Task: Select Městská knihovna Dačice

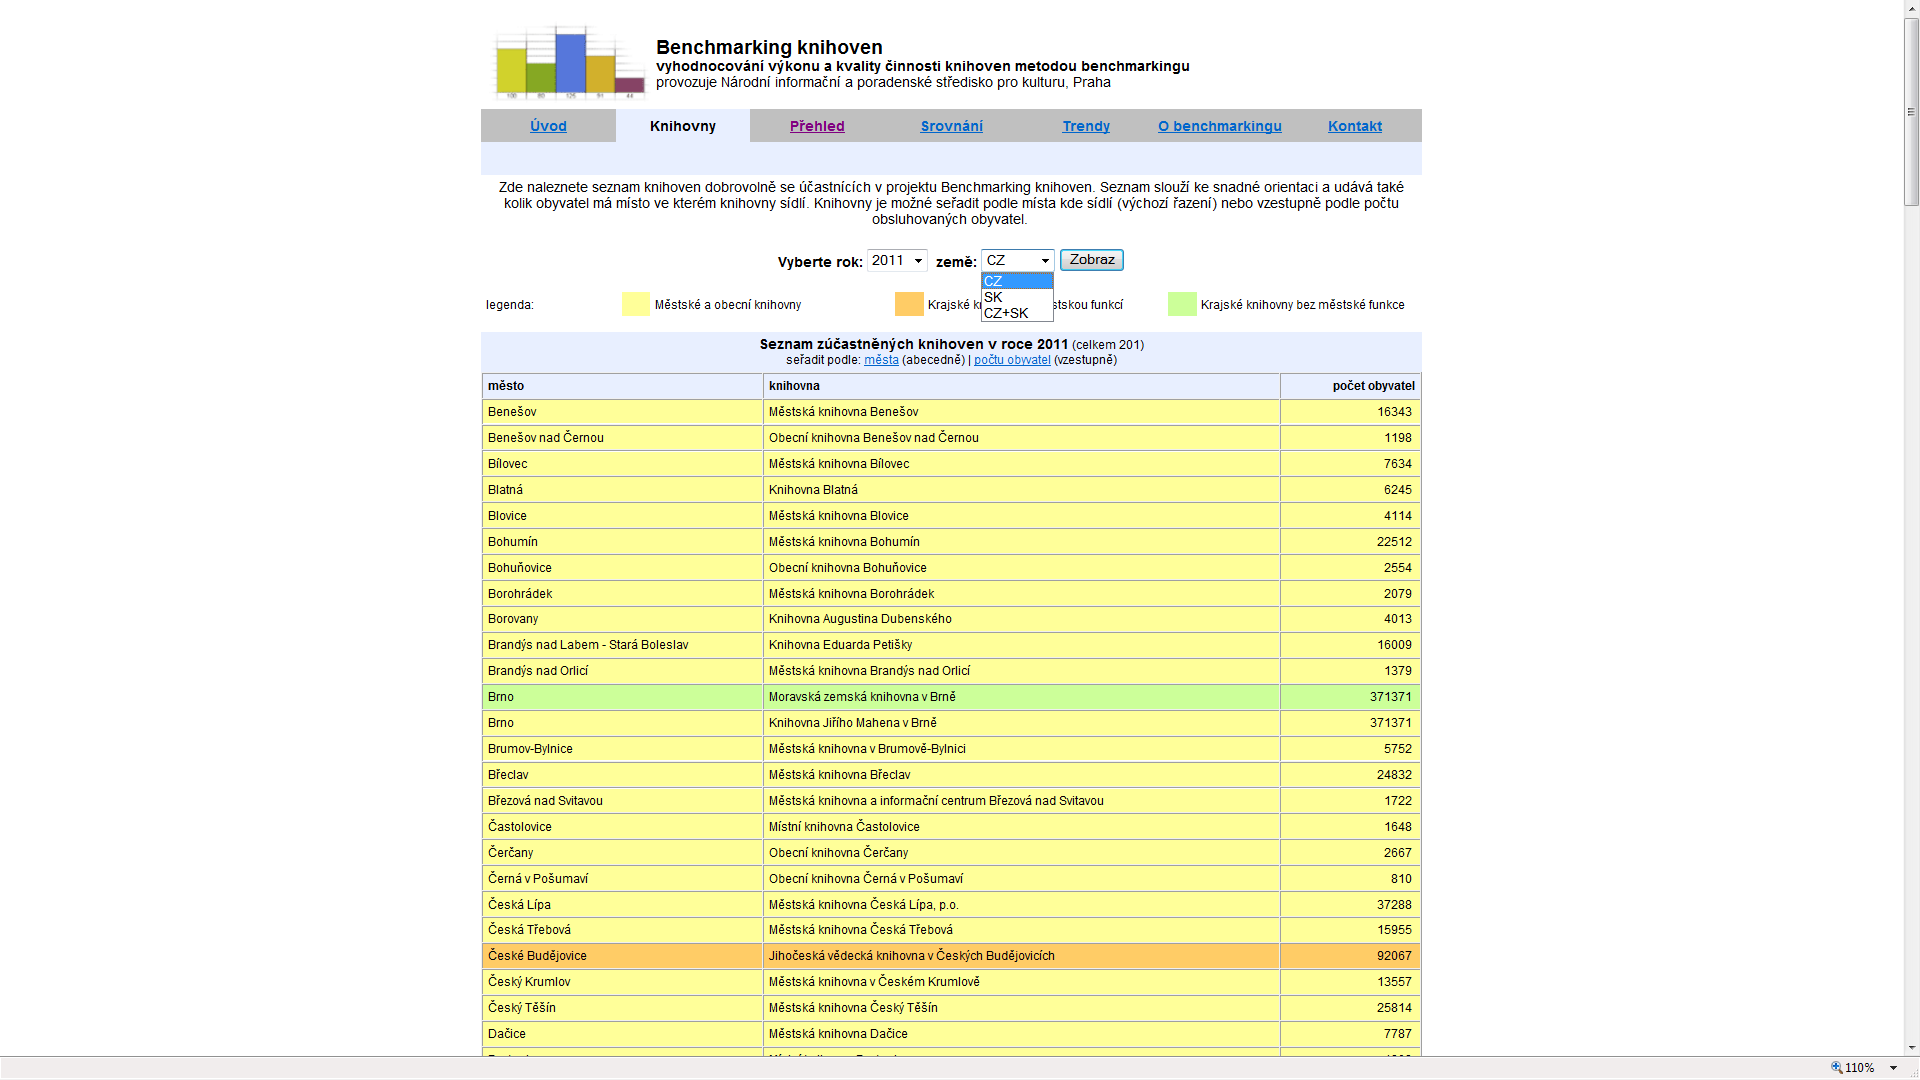Action: (1021, 1034)
